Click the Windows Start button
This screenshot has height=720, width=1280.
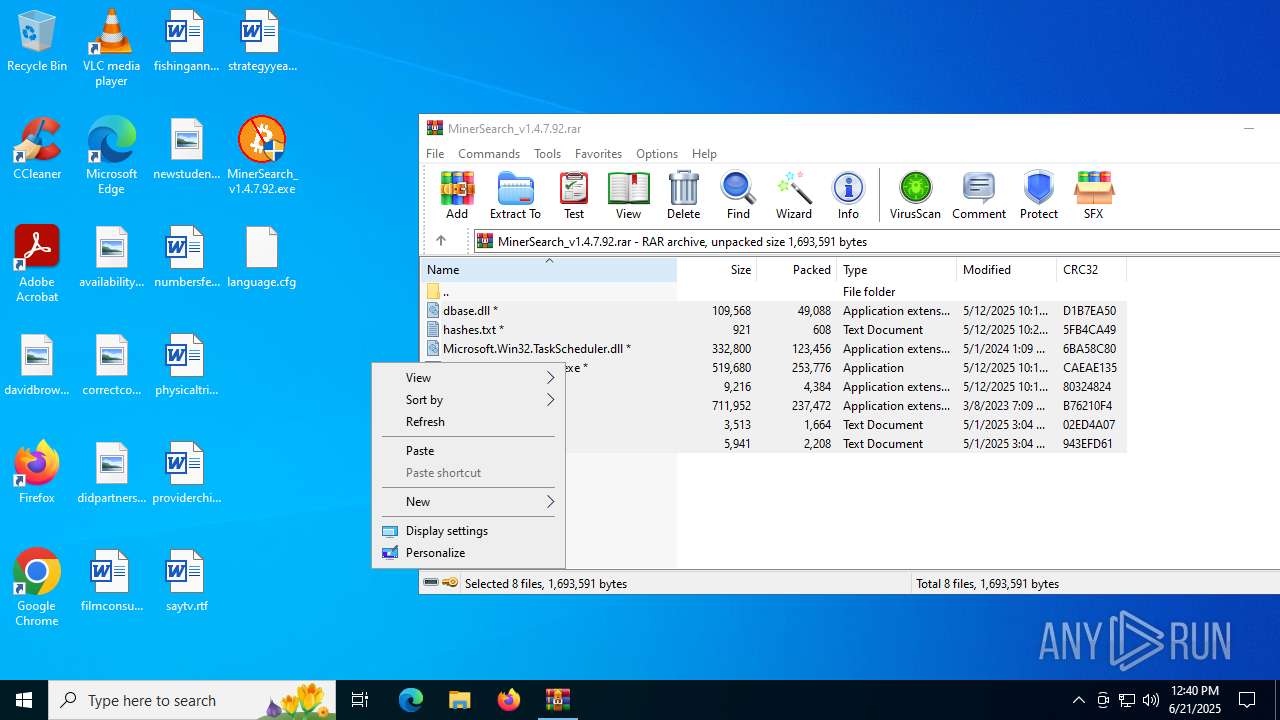point(24,700)
